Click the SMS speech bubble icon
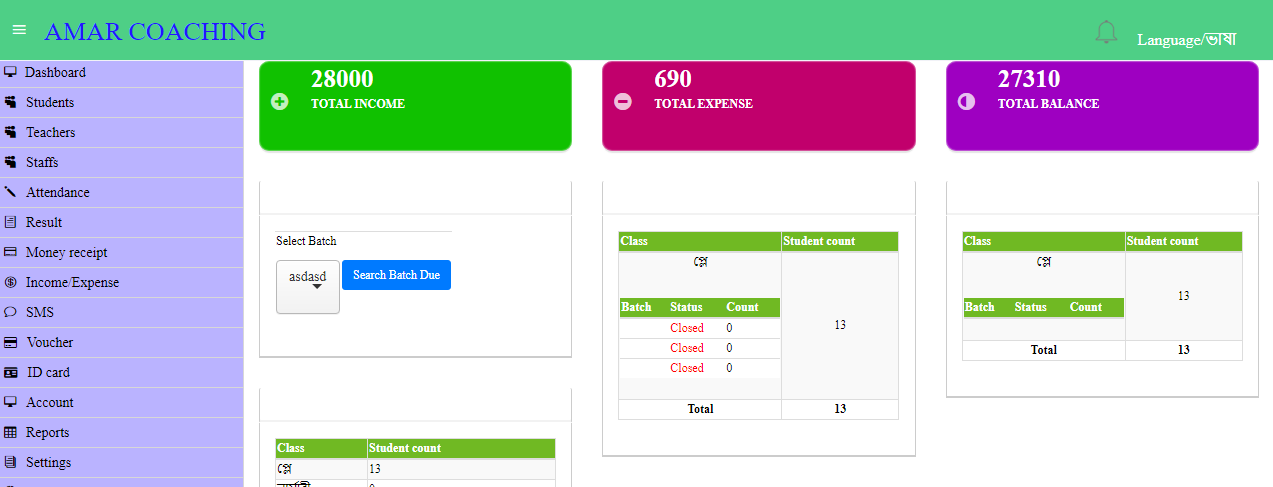Viewport: 1273px width, 487px height. click(11, 312)
